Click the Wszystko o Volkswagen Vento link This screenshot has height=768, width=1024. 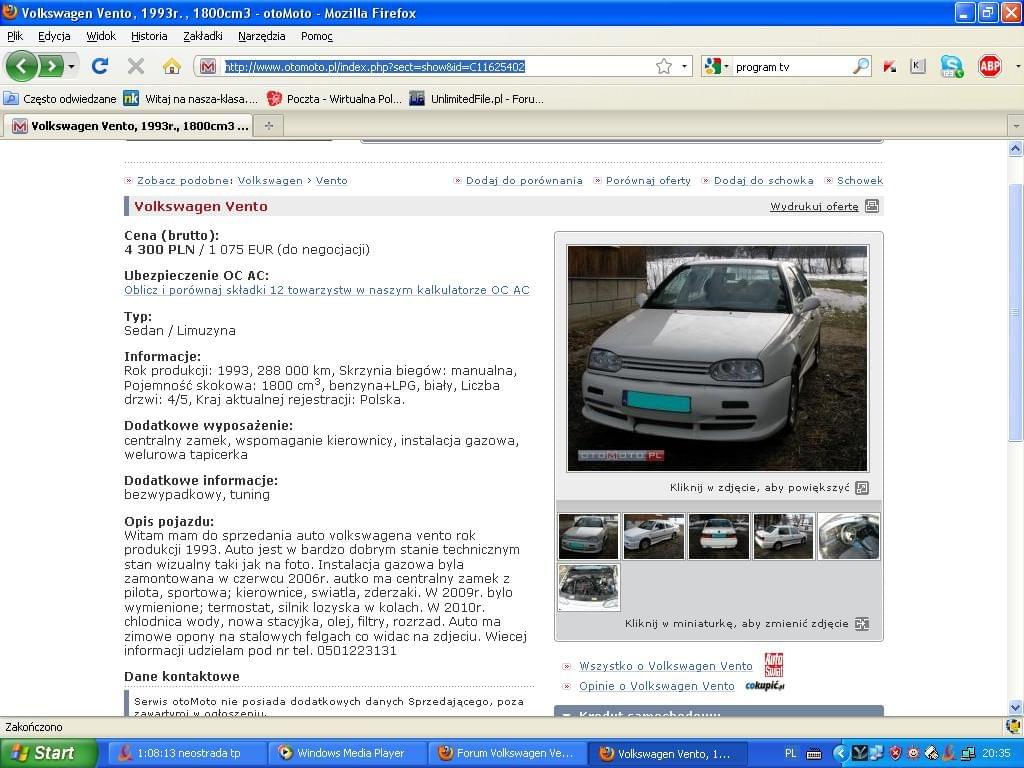pos(665,666)
